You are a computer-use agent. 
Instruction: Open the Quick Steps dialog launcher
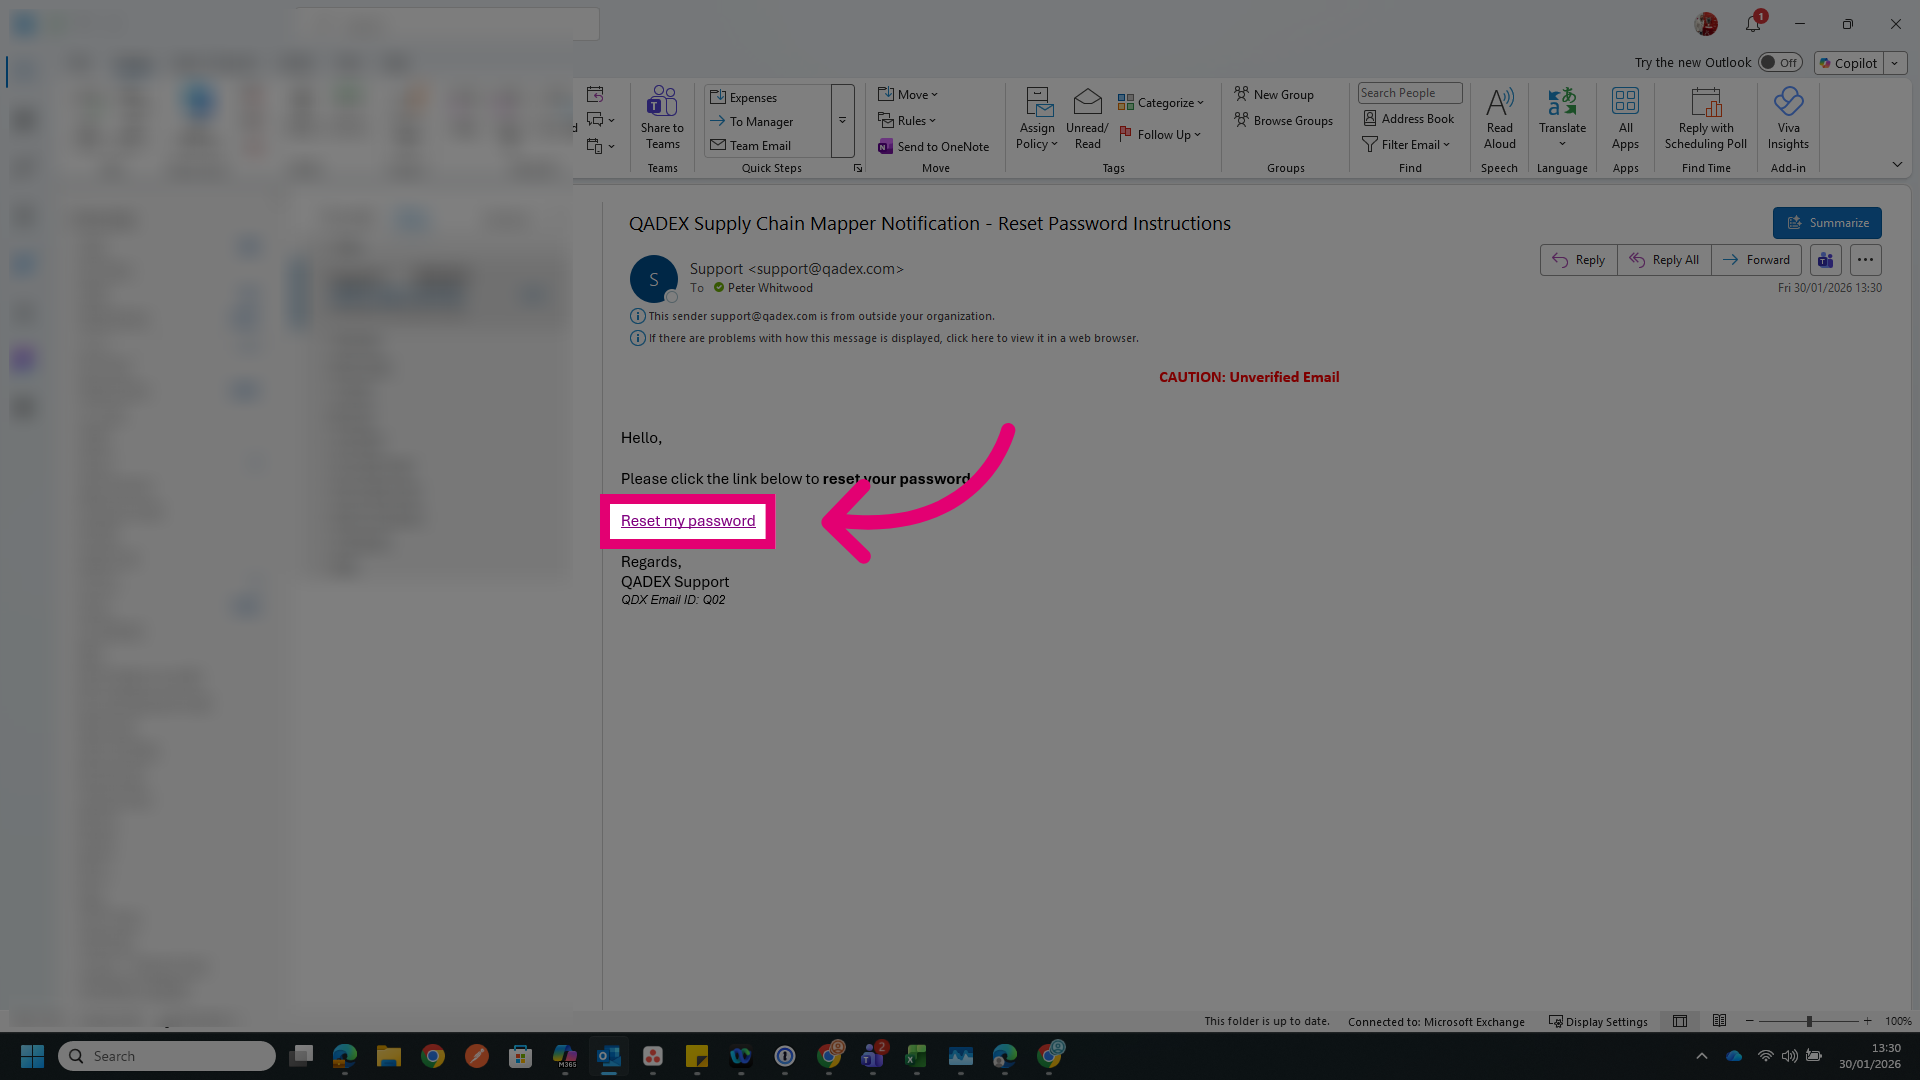coord(857,168)
